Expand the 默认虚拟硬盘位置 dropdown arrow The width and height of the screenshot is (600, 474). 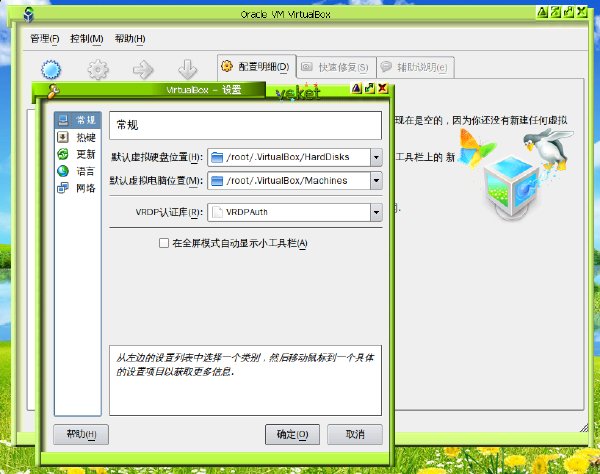coord(377,157)
